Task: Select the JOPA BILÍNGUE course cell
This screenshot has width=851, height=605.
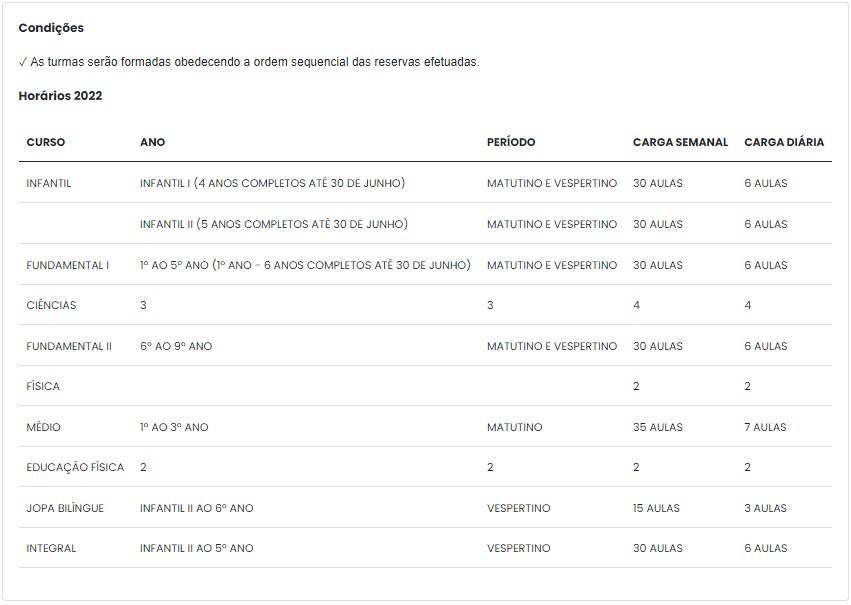Action: 65,508
